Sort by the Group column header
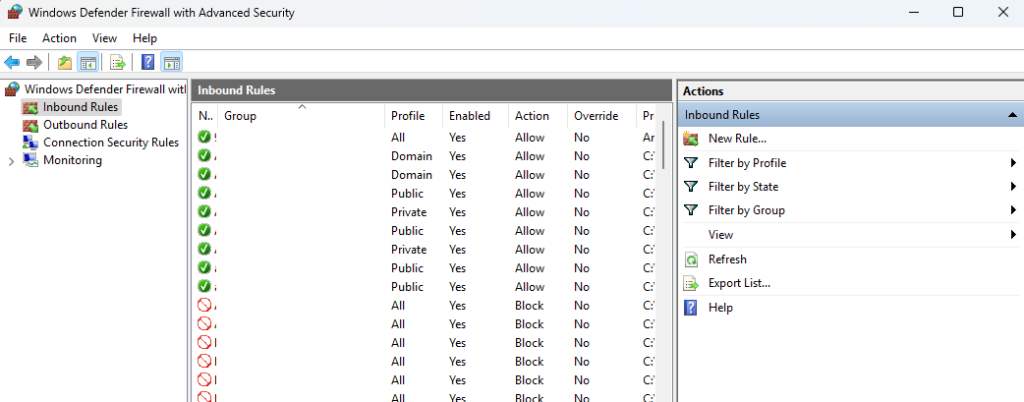Viewport: 1024px width, 402px height. pos(301,116)
